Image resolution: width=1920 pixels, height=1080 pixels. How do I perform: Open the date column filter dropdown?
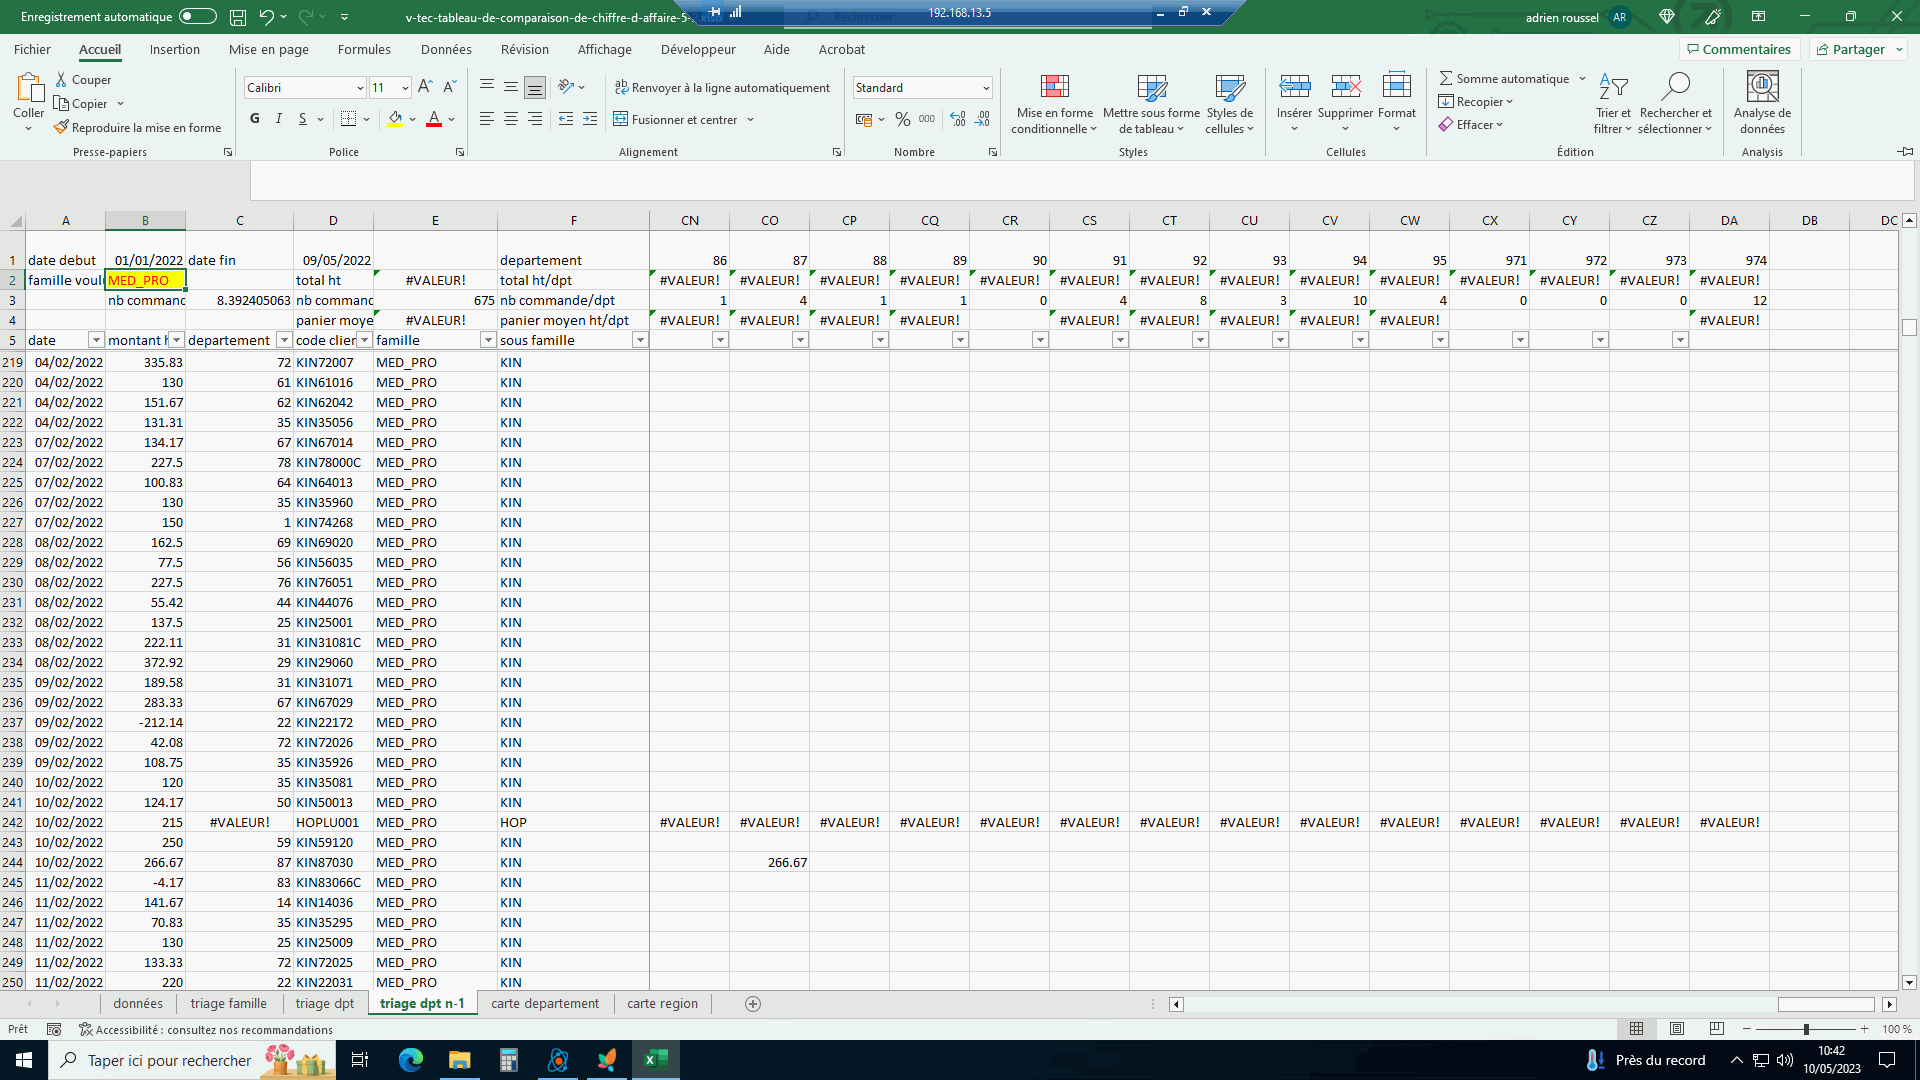[x=96, y=340]
